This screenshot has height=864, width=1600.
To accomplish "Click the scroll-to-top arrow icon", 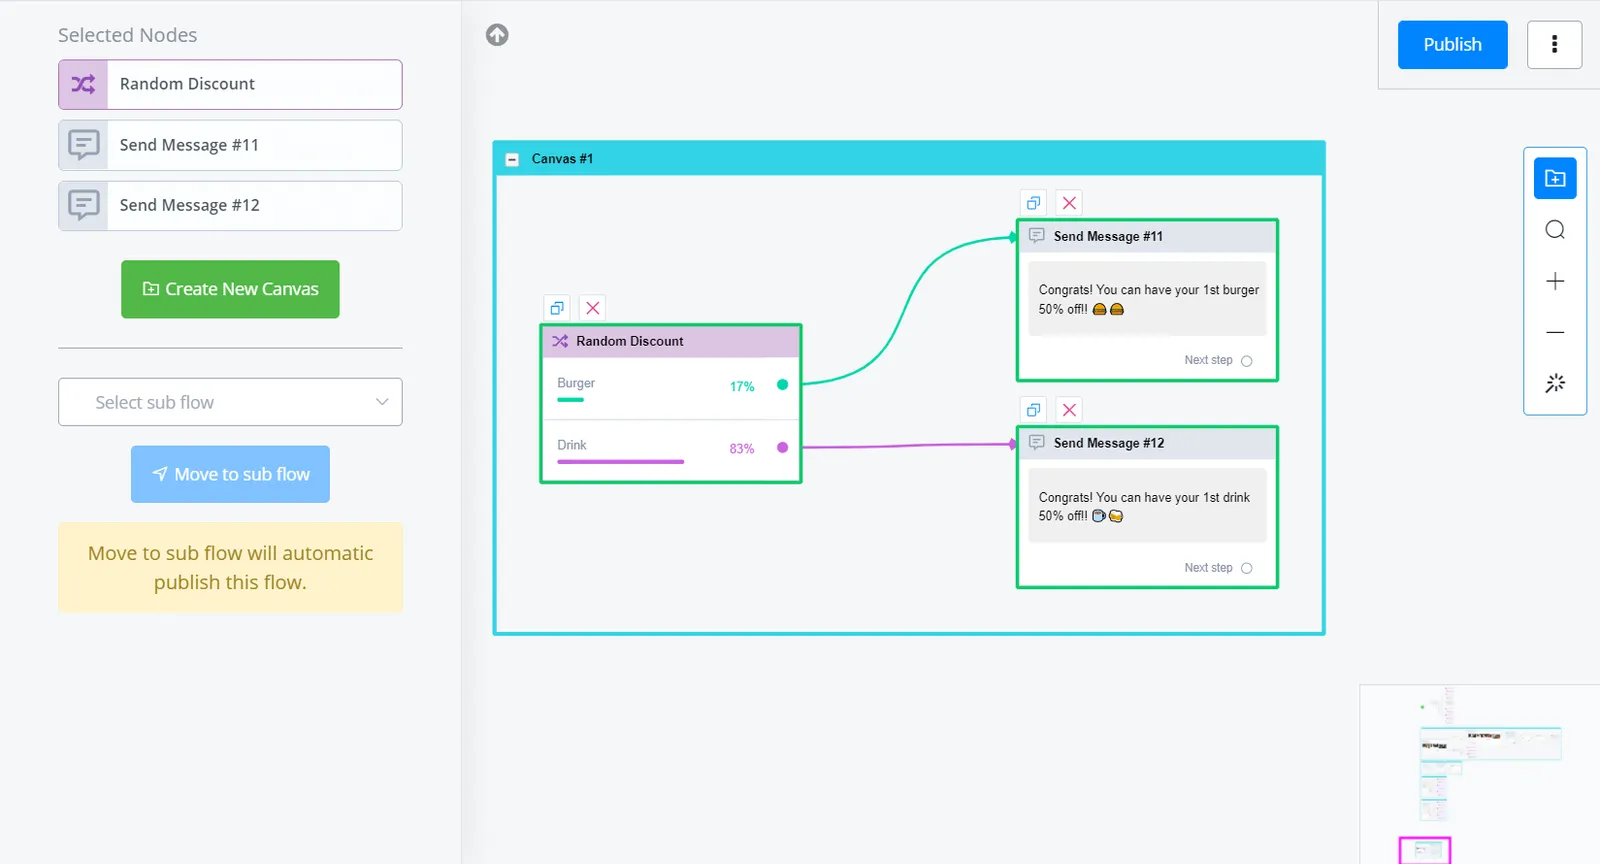I will click(497, 35).
